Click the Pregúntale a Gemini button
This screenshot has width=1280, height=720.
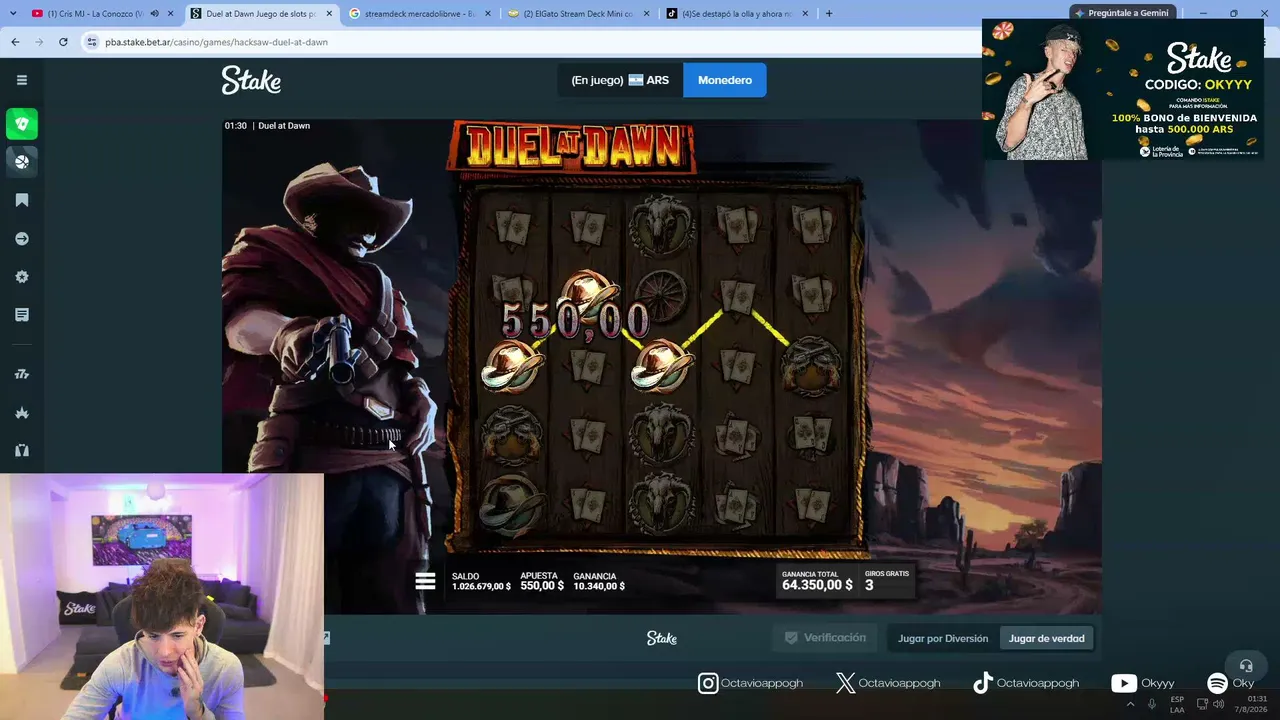pos(1121,13)
